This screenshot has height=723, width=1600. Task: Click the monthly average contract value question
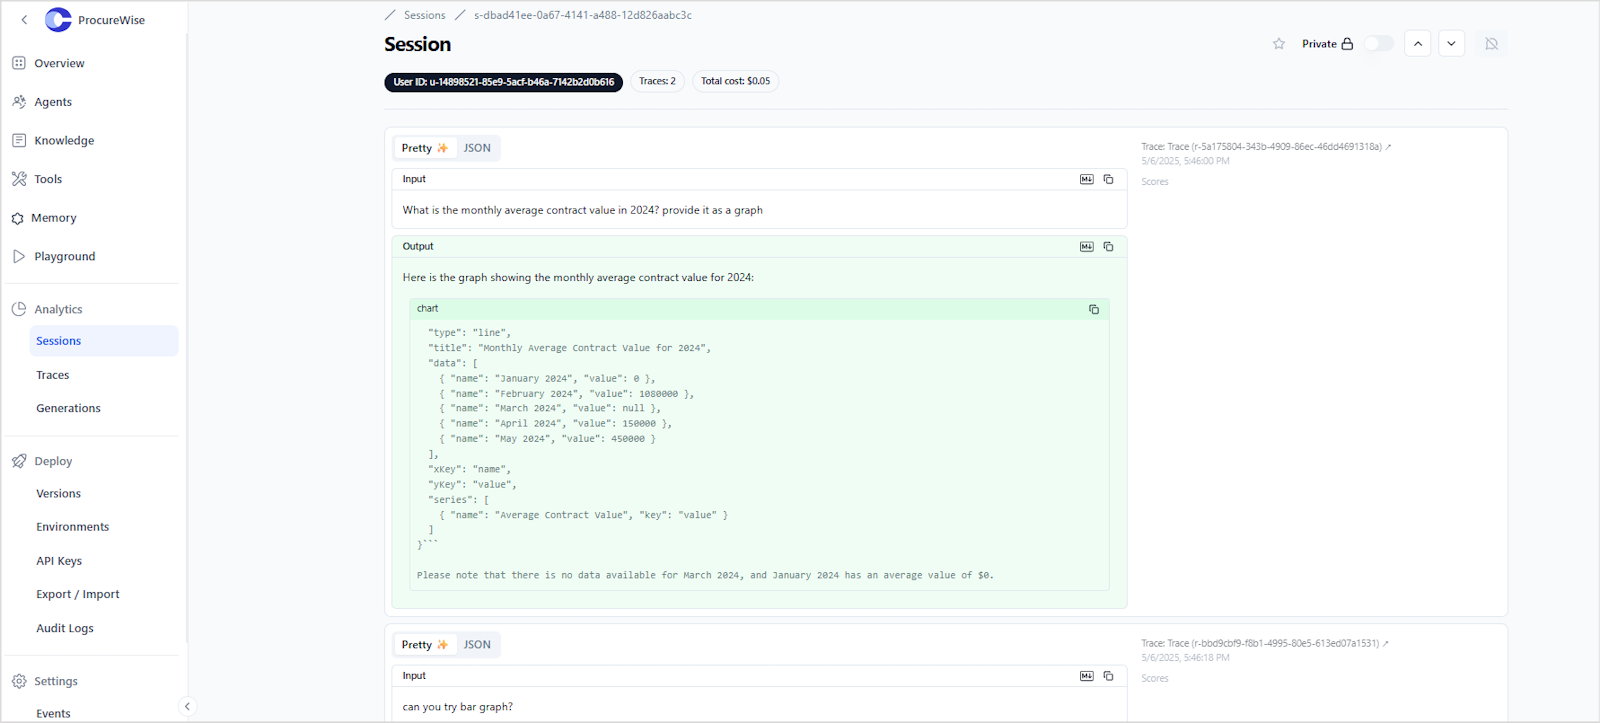[x=582, y=210]
